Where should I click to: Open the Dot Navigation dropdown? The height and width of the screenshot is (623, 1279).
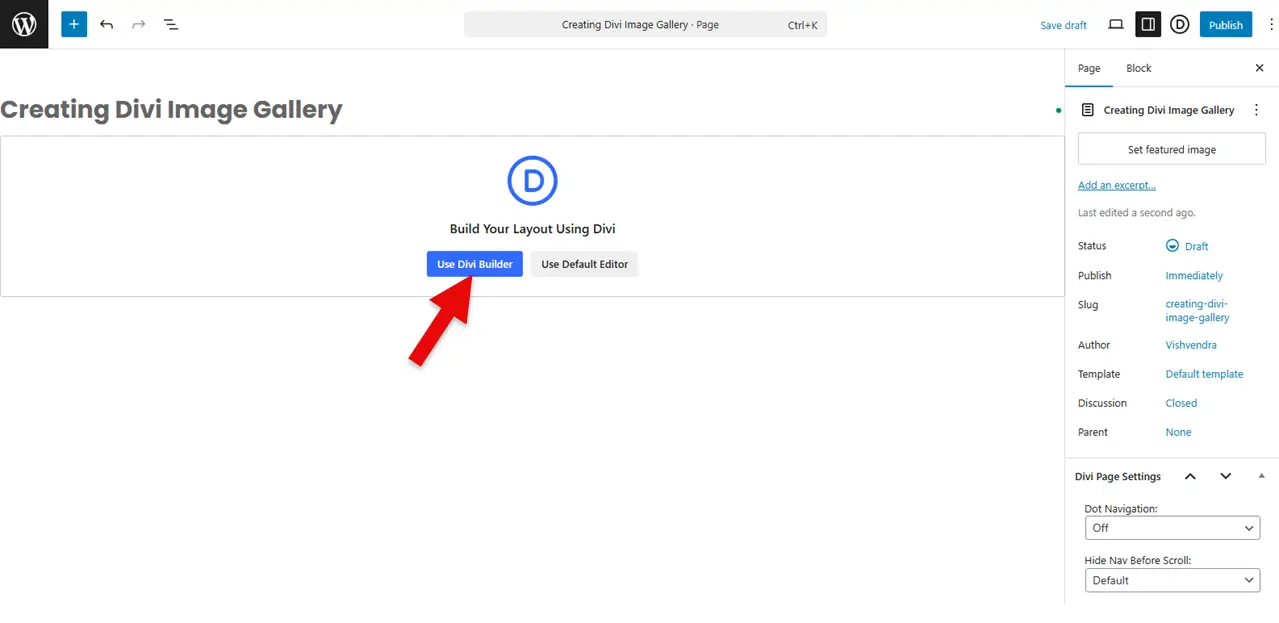pos(1172,528)
